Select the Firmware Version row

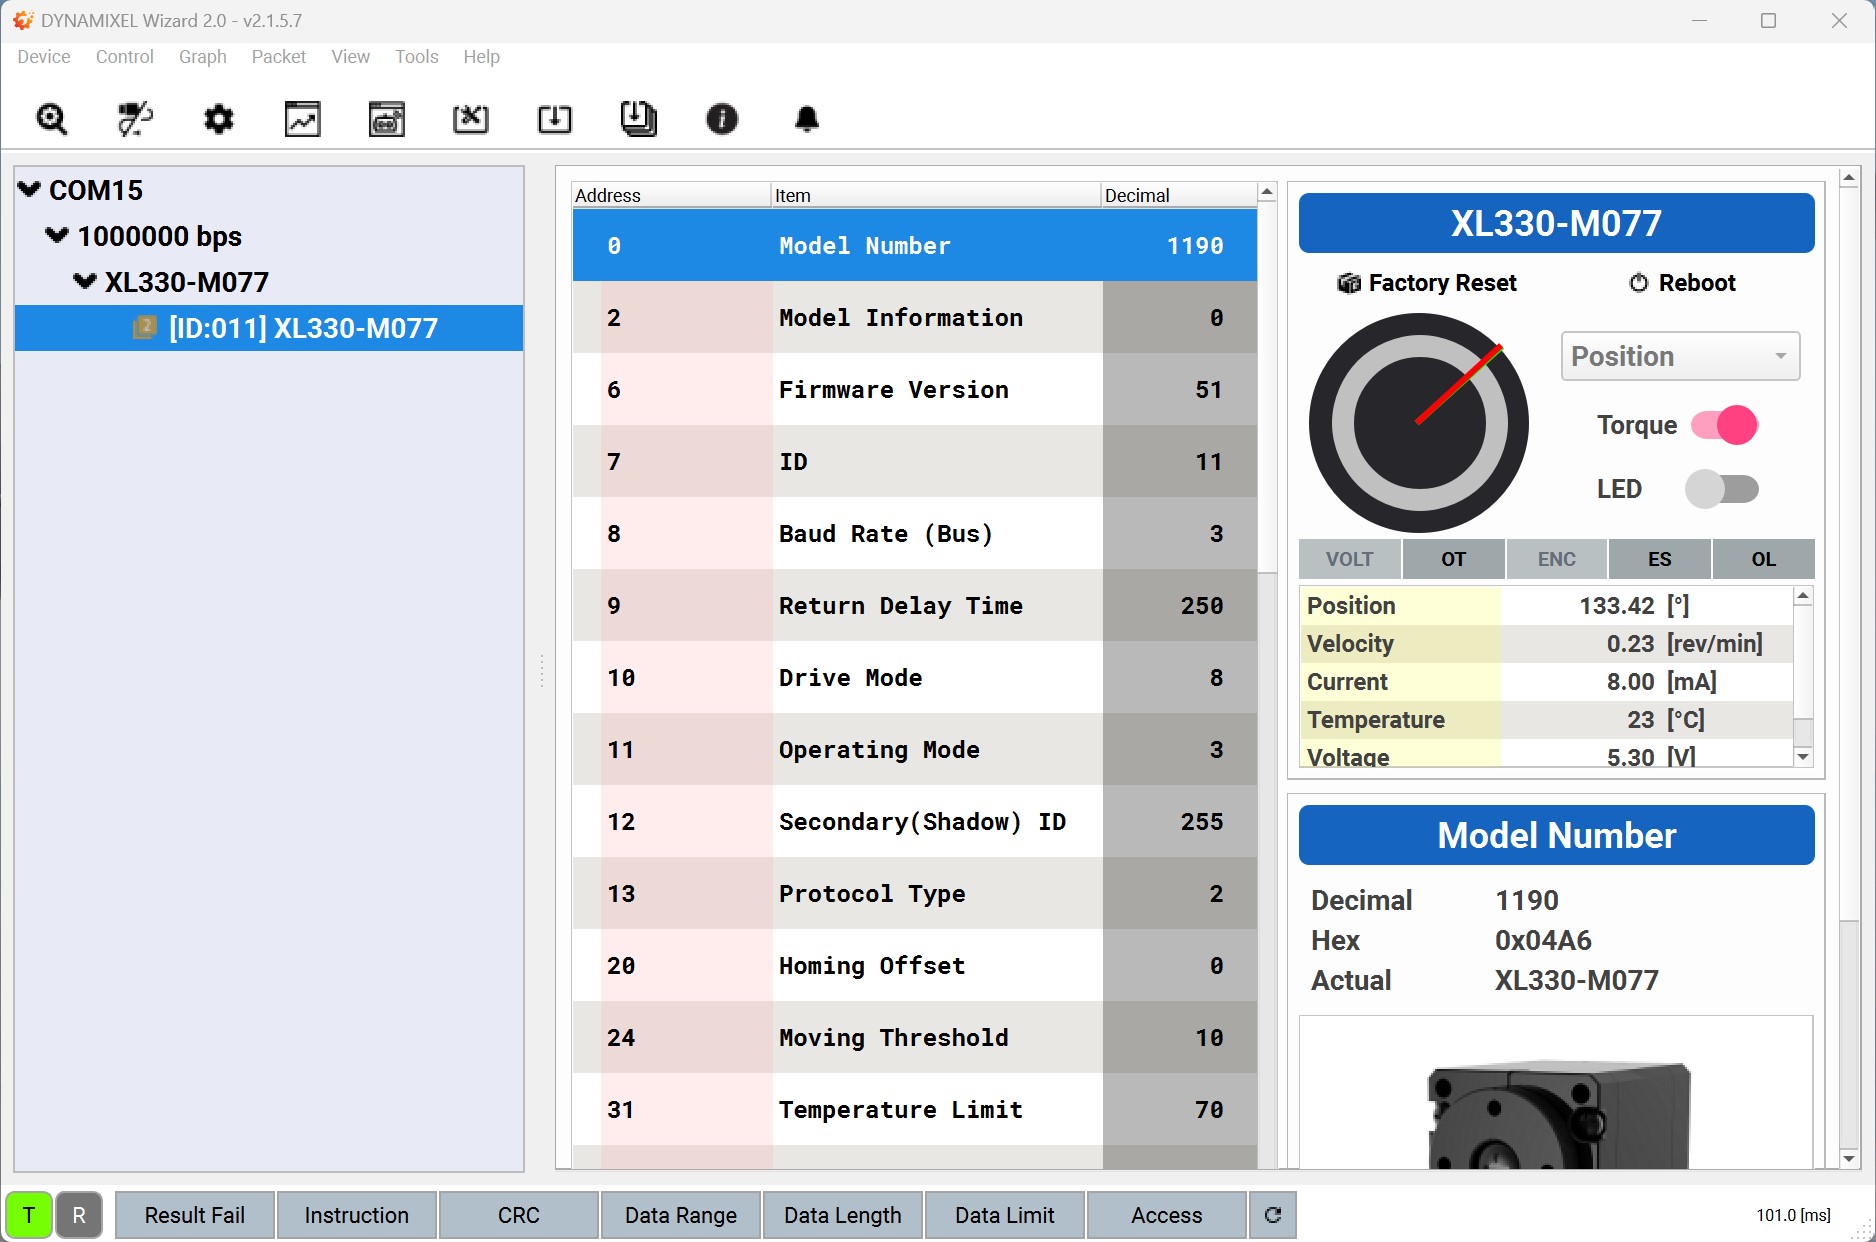tap(914, 389)
